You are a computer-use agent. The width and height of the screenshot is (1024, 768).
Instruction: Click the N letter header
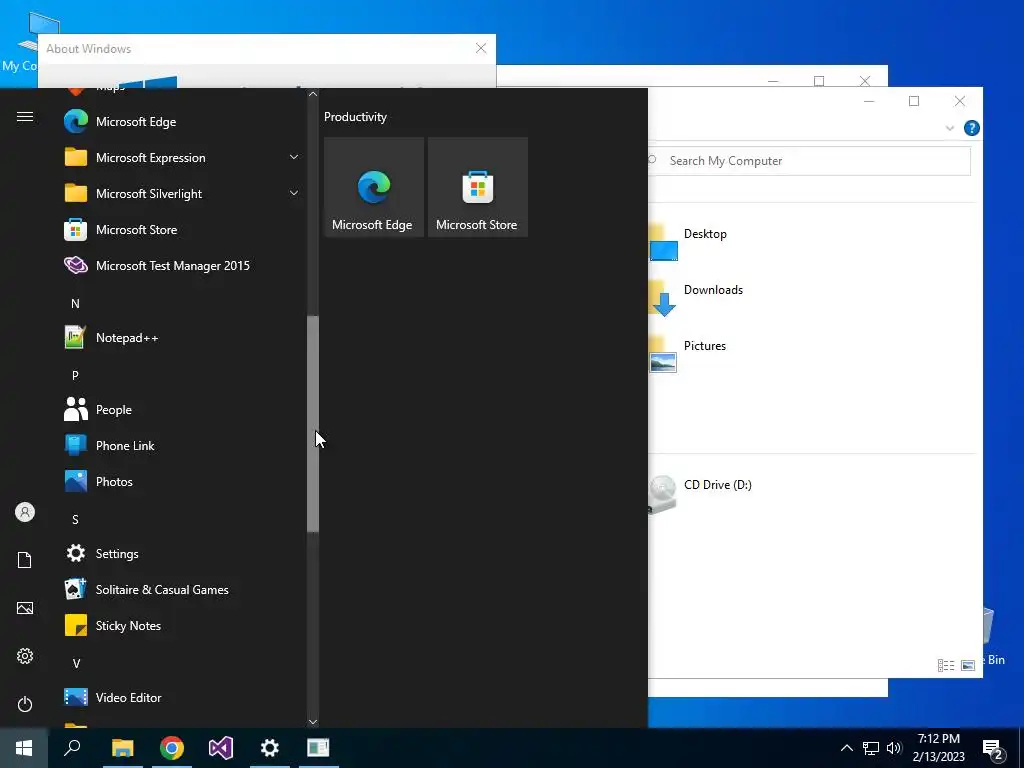pos(75,304)
